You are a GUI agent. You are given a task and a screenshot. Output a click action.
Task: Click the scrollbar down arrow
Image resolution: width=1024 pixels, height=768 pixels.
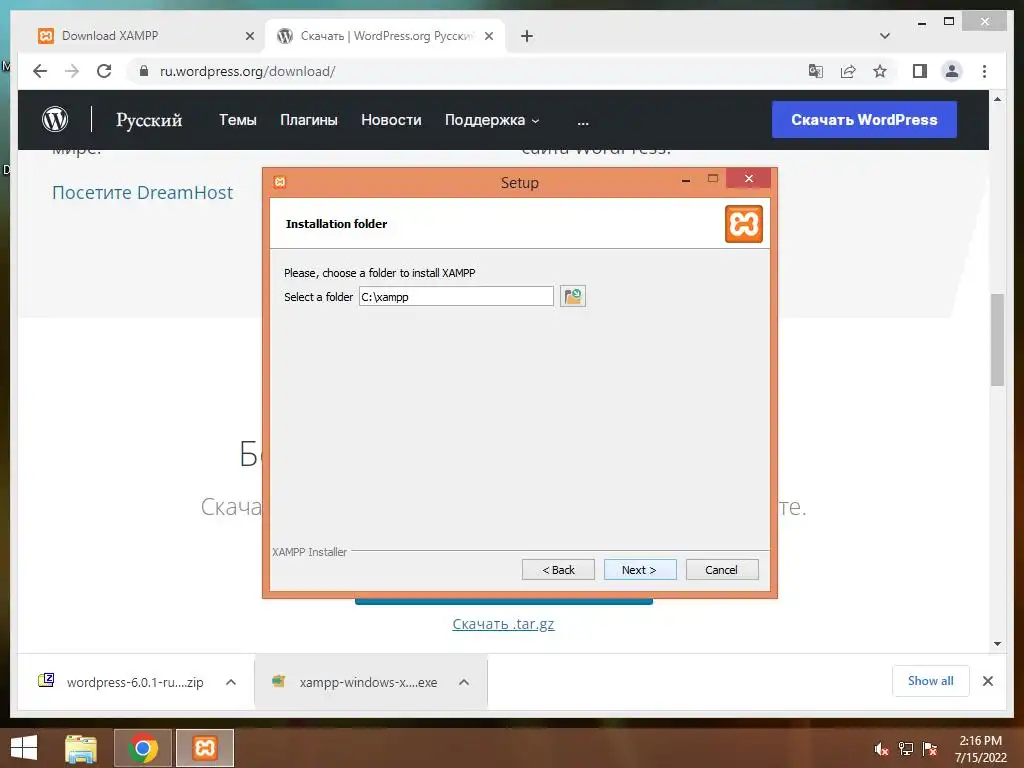tap(997, 644)
